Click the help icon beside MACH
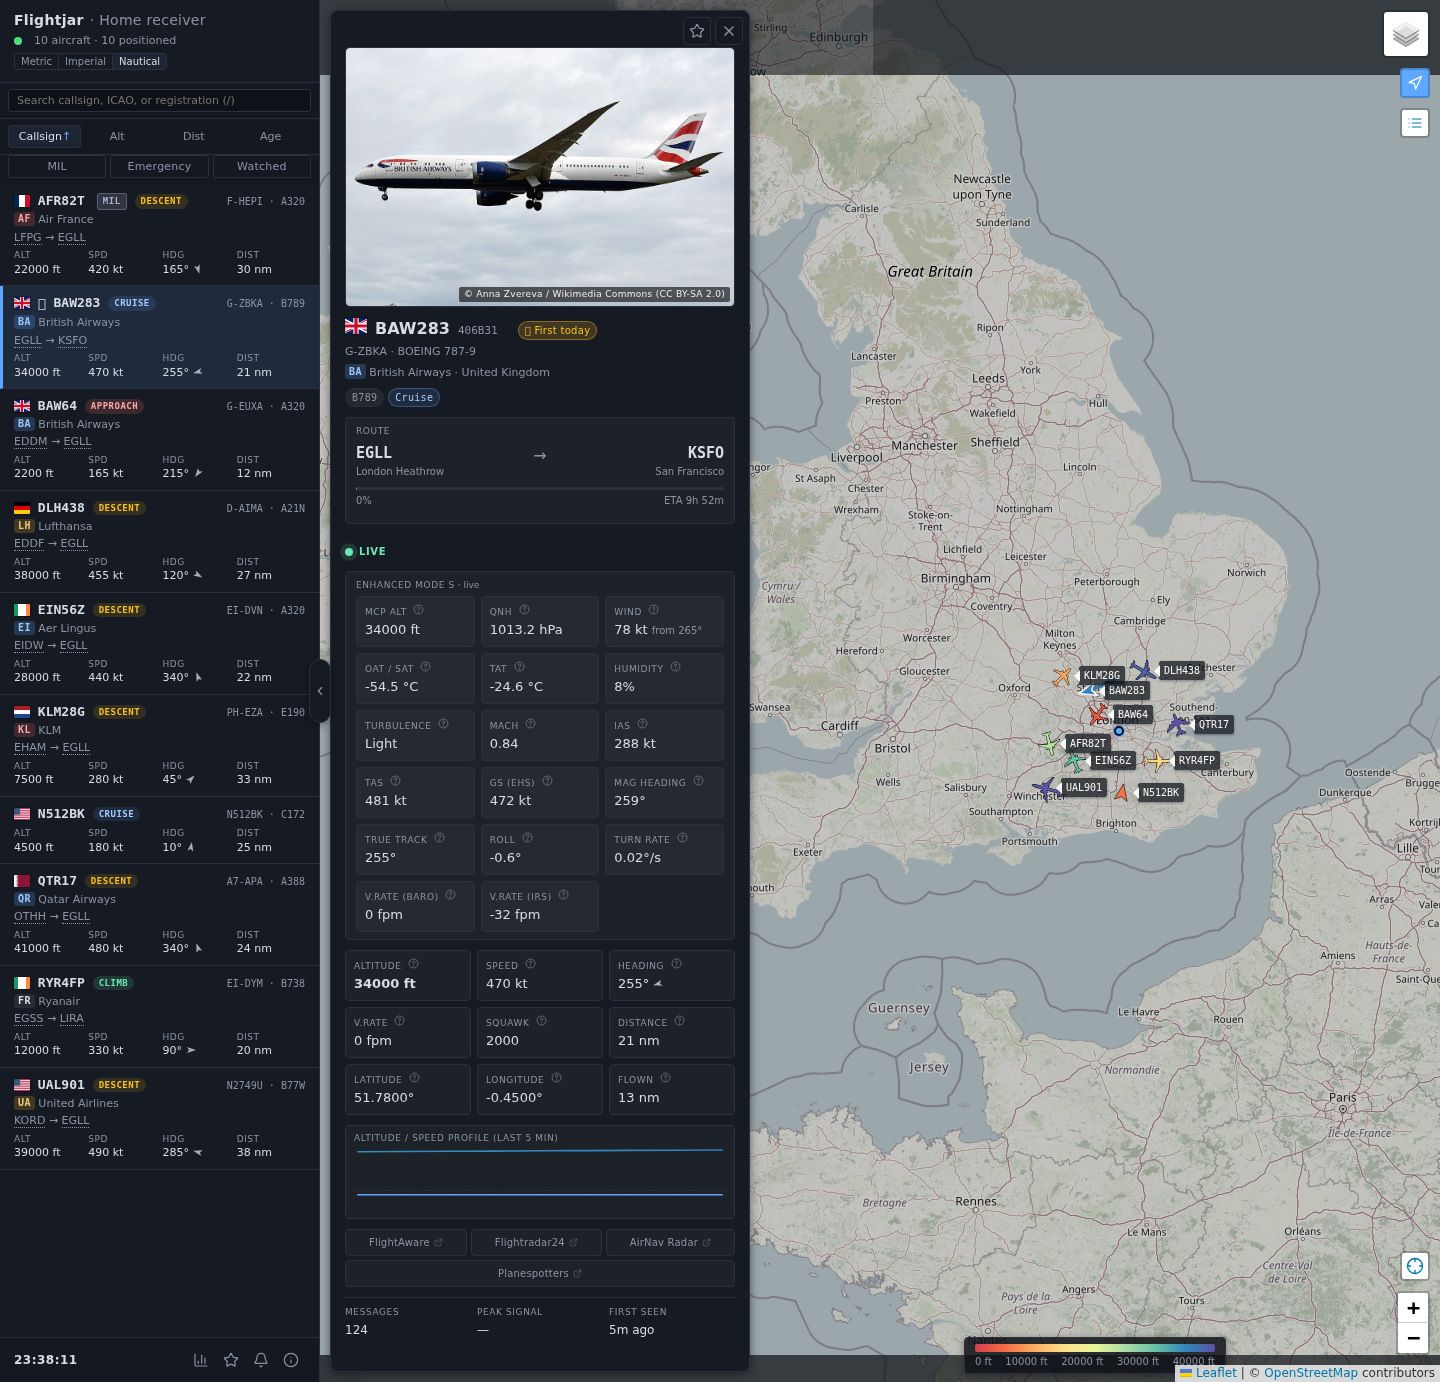This screenshot has height=1382, width=1440. 530,724
